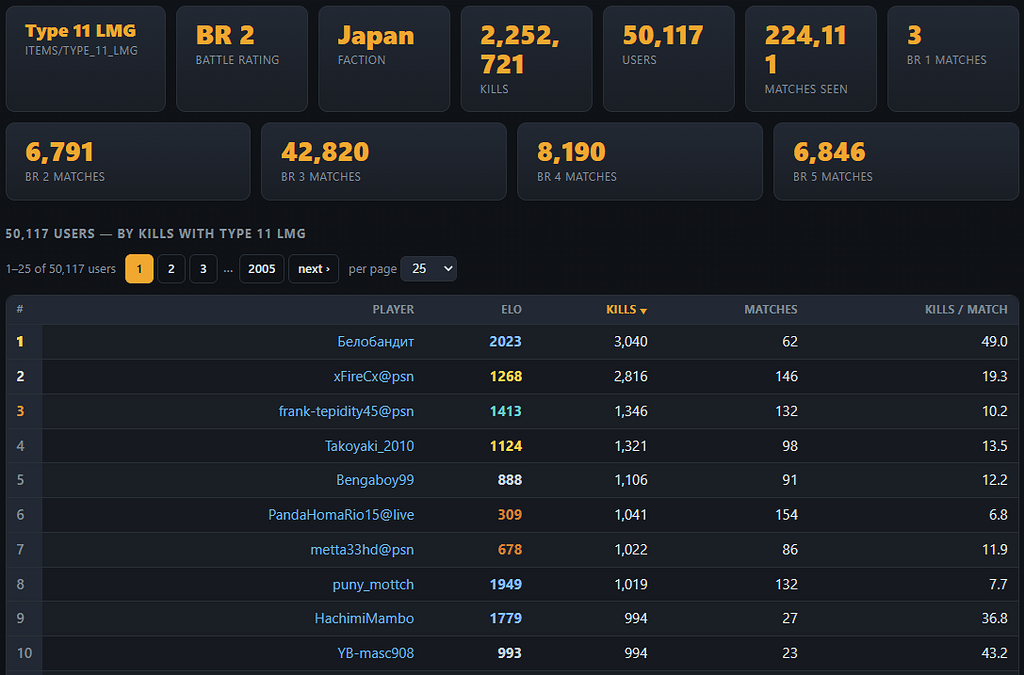This screenshot has height=675, width=1024.
Task: Sort table by MATCHES column header
Action: click(x=771, y=309)
